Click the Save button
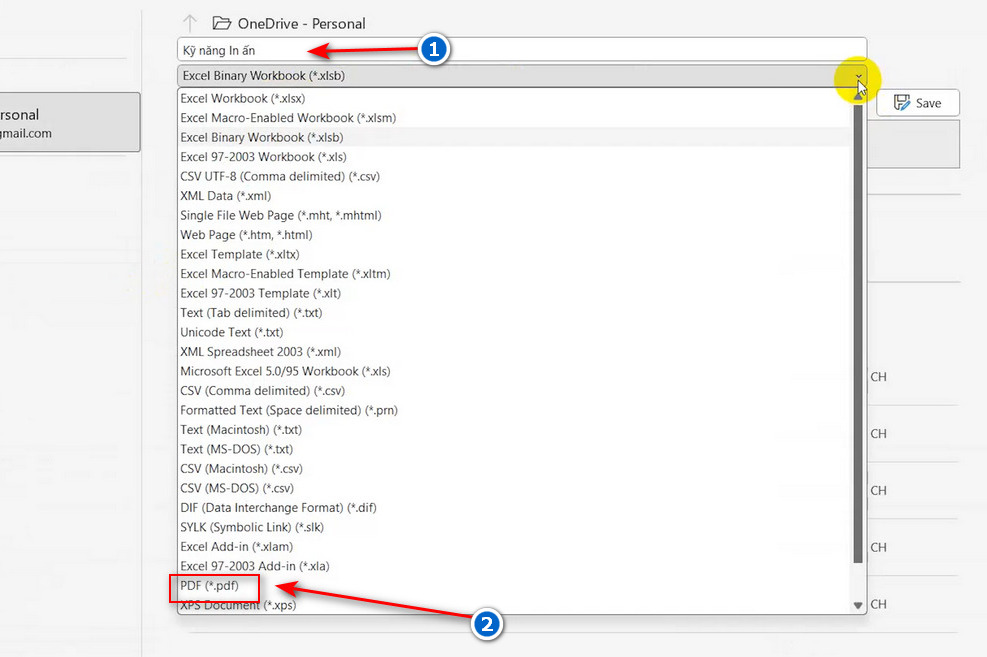The width and height of the screenshot is (987, 657). 917,103
